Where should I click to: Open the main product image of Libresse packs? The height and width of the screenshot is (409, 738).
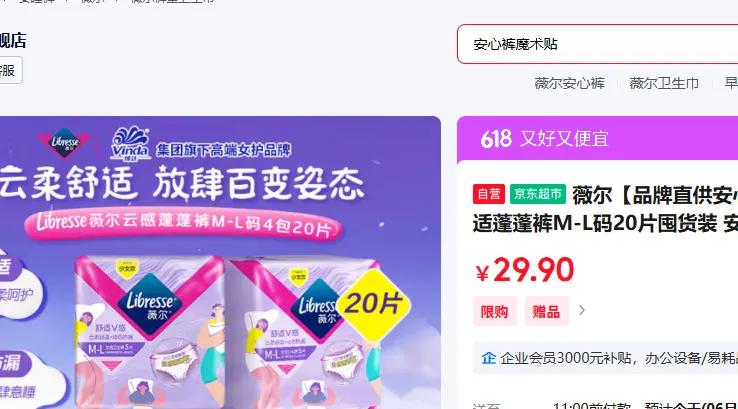point(220,262)
